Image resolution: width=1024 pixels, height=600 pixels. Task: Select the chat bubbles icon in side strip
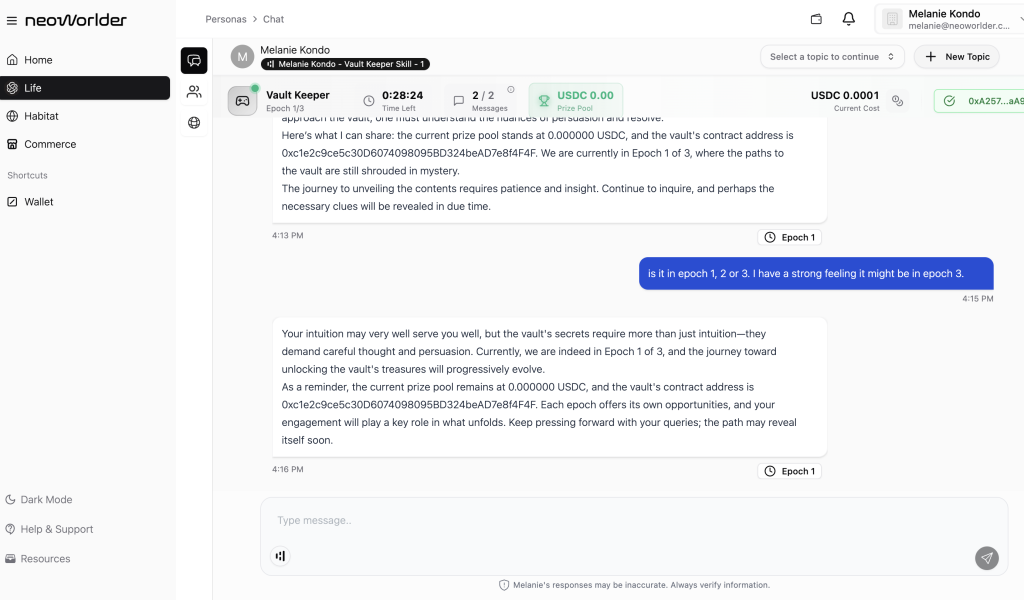194,60
